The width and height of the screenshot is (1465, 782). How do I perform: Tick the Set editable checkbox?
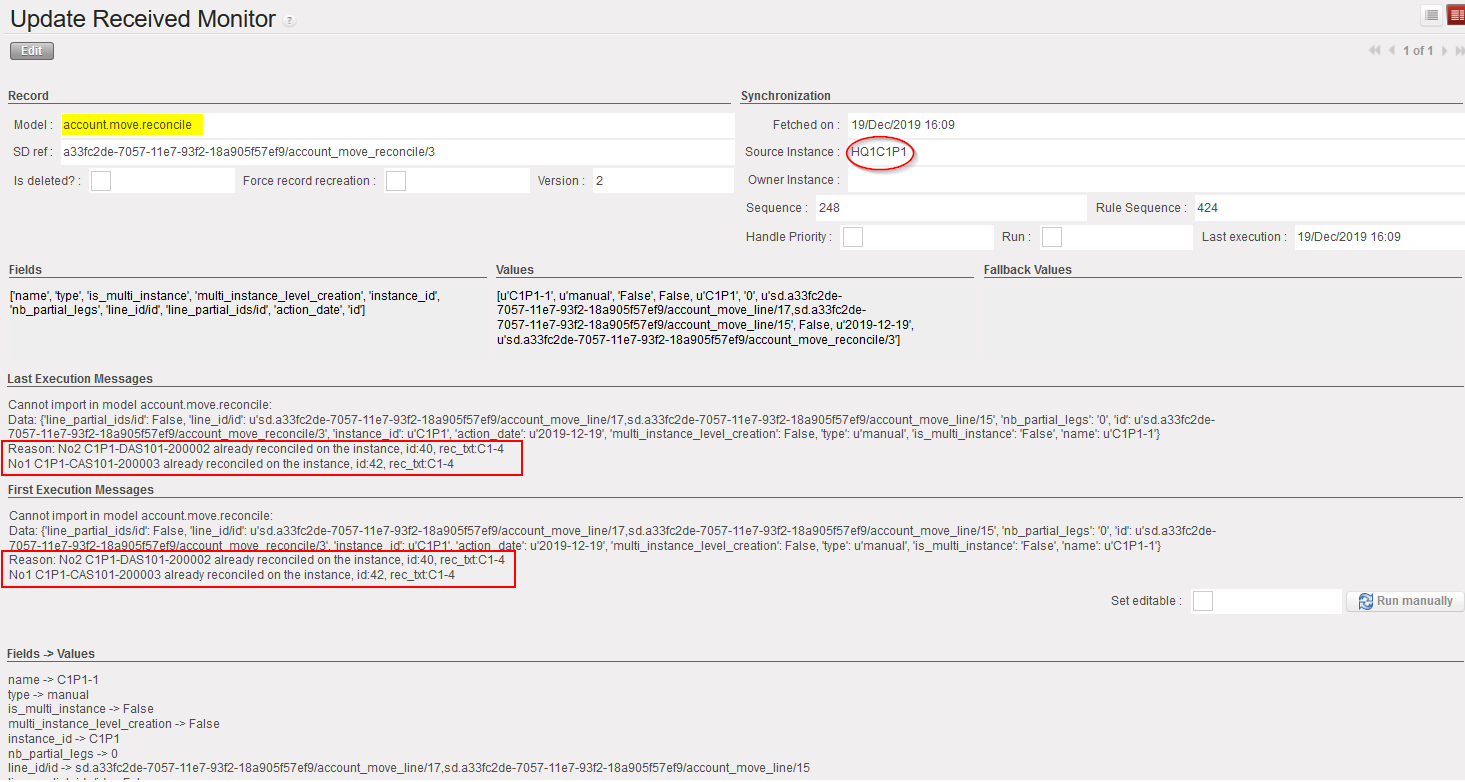[x=1203, y=601]
